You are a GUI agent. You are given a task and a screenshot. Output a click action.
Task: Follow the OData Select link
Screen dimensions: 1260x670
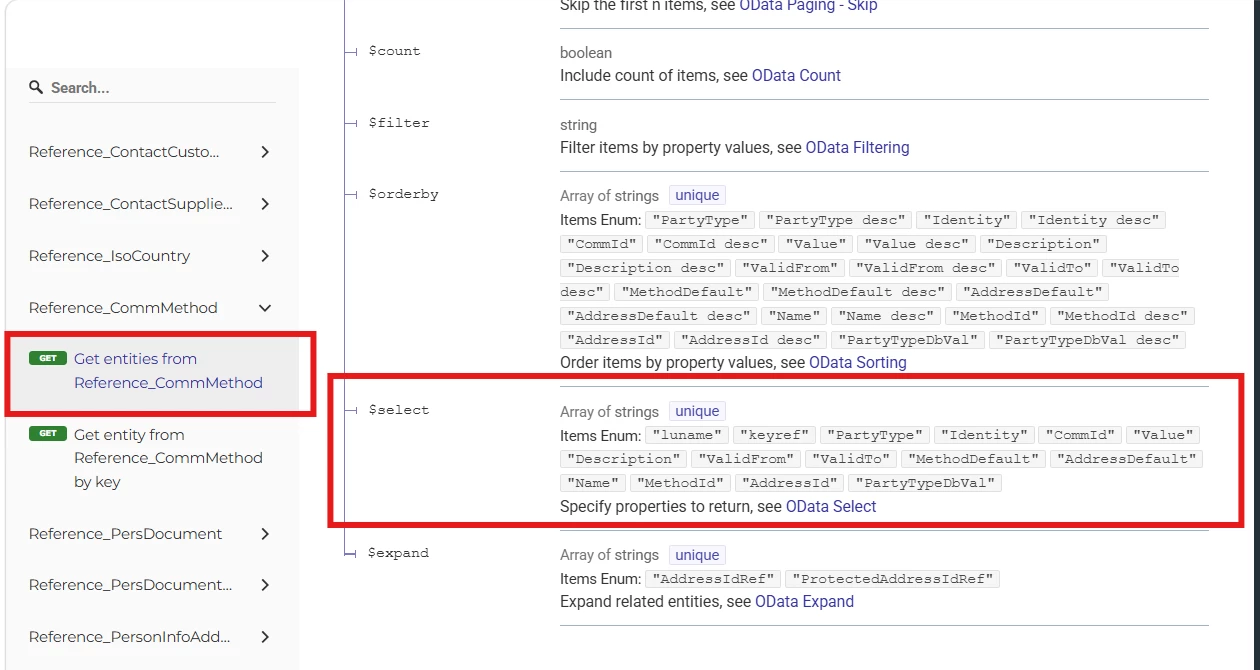coord(831,507)
